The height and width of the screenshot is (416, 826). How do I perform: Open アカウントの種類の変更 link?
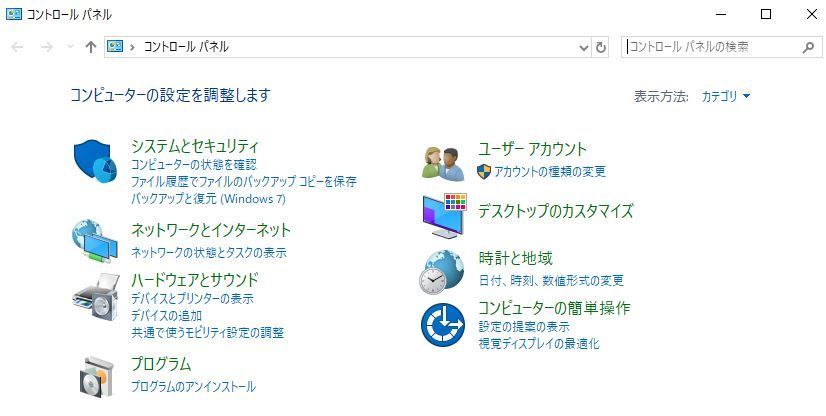549,172
